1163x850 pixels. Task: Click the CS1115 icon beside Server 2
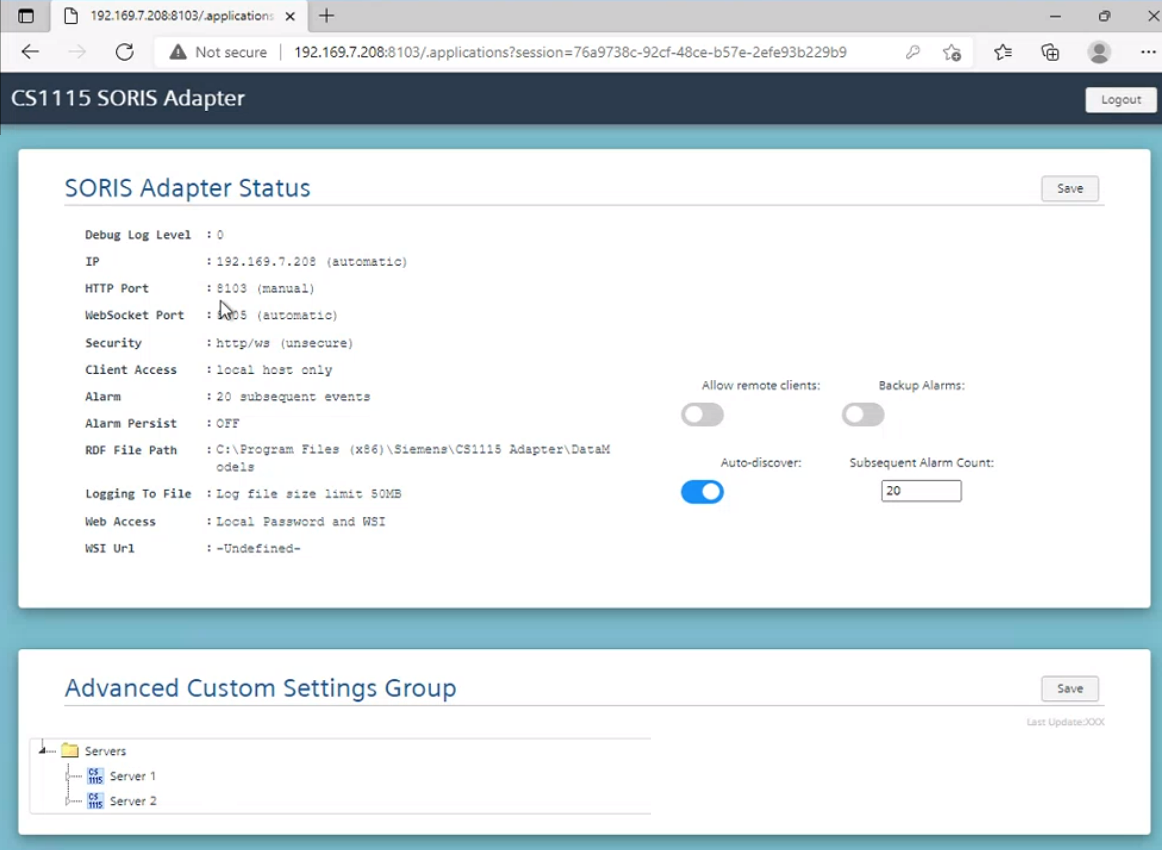[x=94, y=800]
